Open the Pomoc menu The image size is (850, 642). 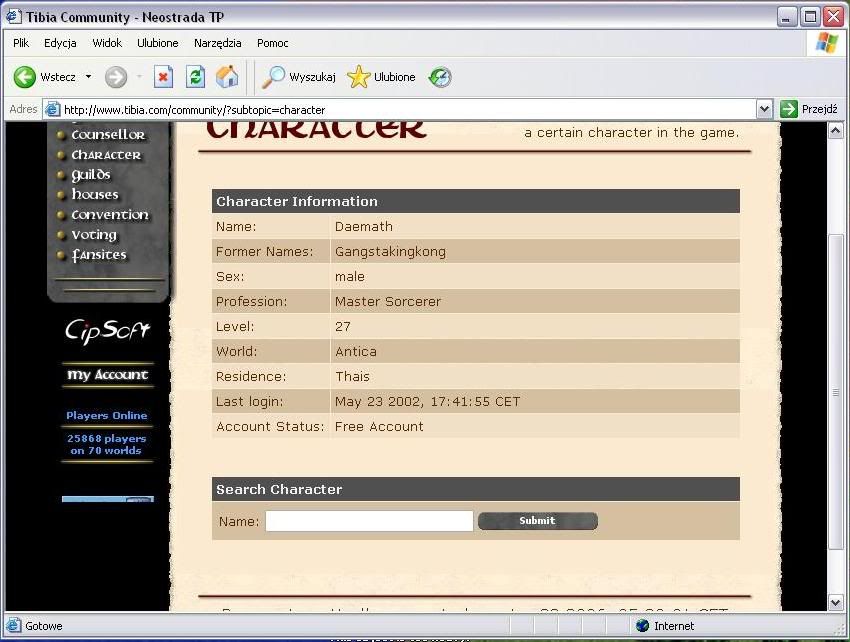pyautogui.click(x=273, y=43)
